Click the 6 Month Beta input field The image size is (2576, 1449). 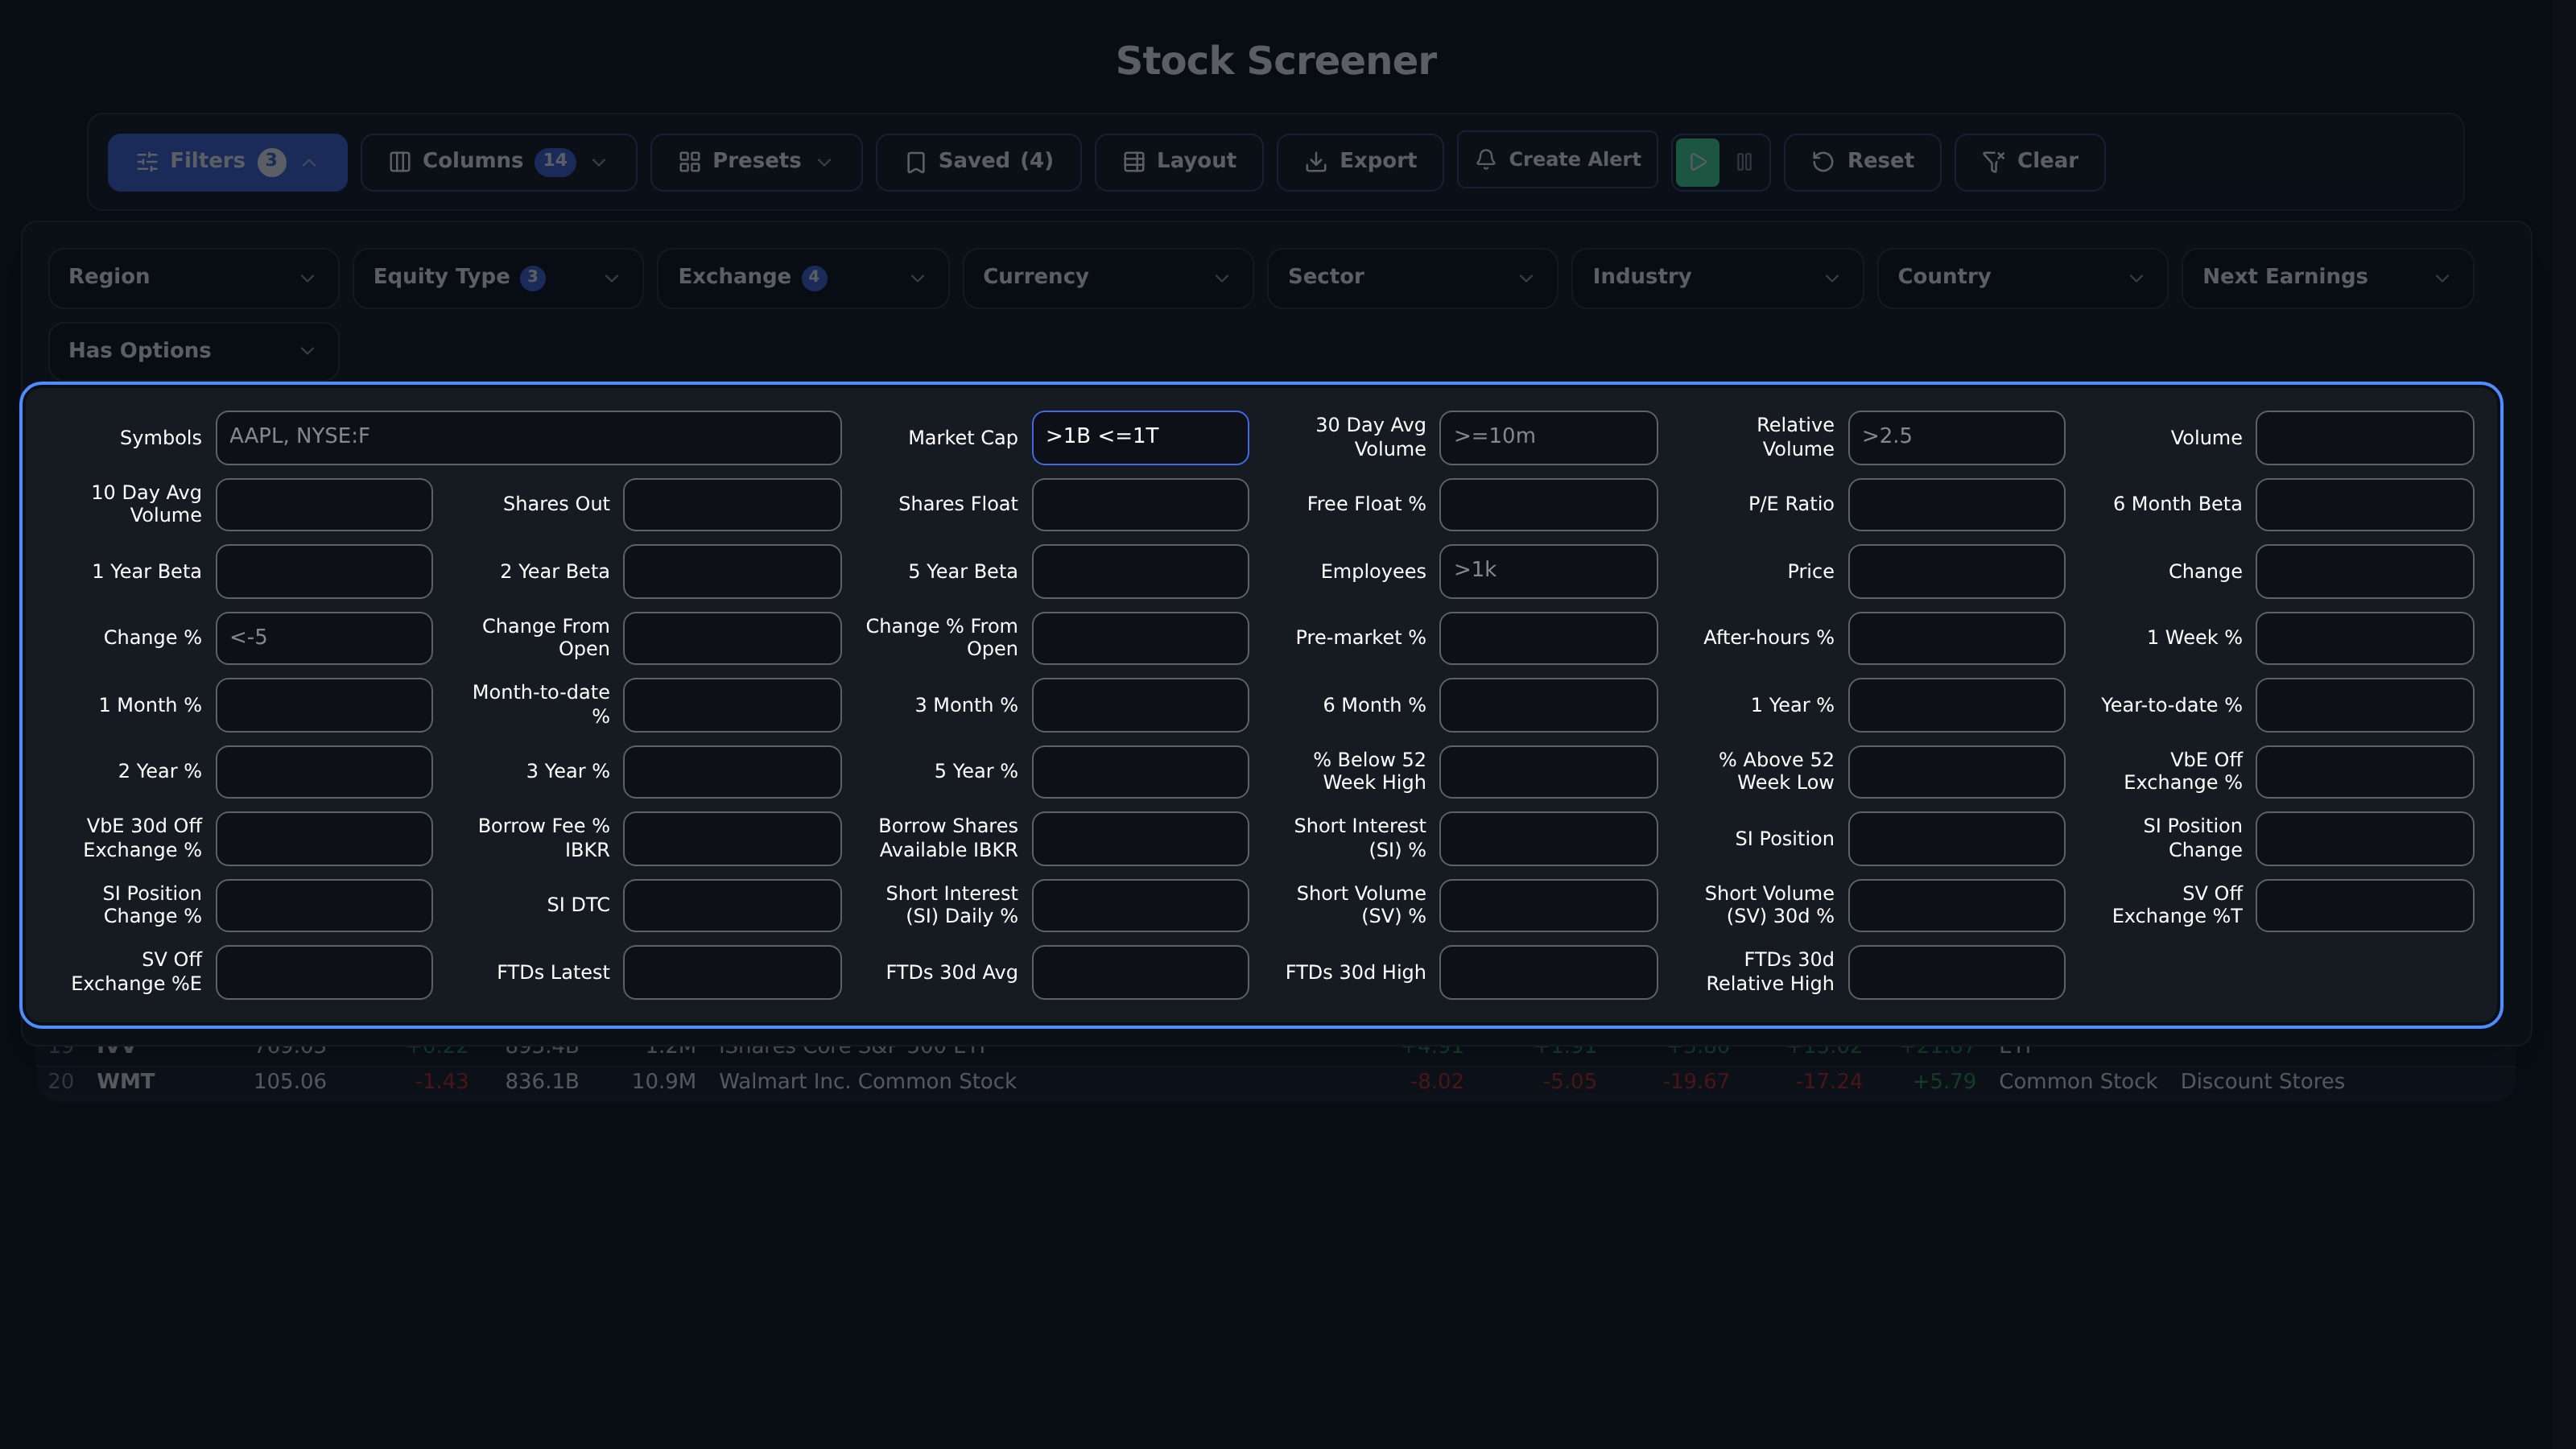tap(2364, 504)
